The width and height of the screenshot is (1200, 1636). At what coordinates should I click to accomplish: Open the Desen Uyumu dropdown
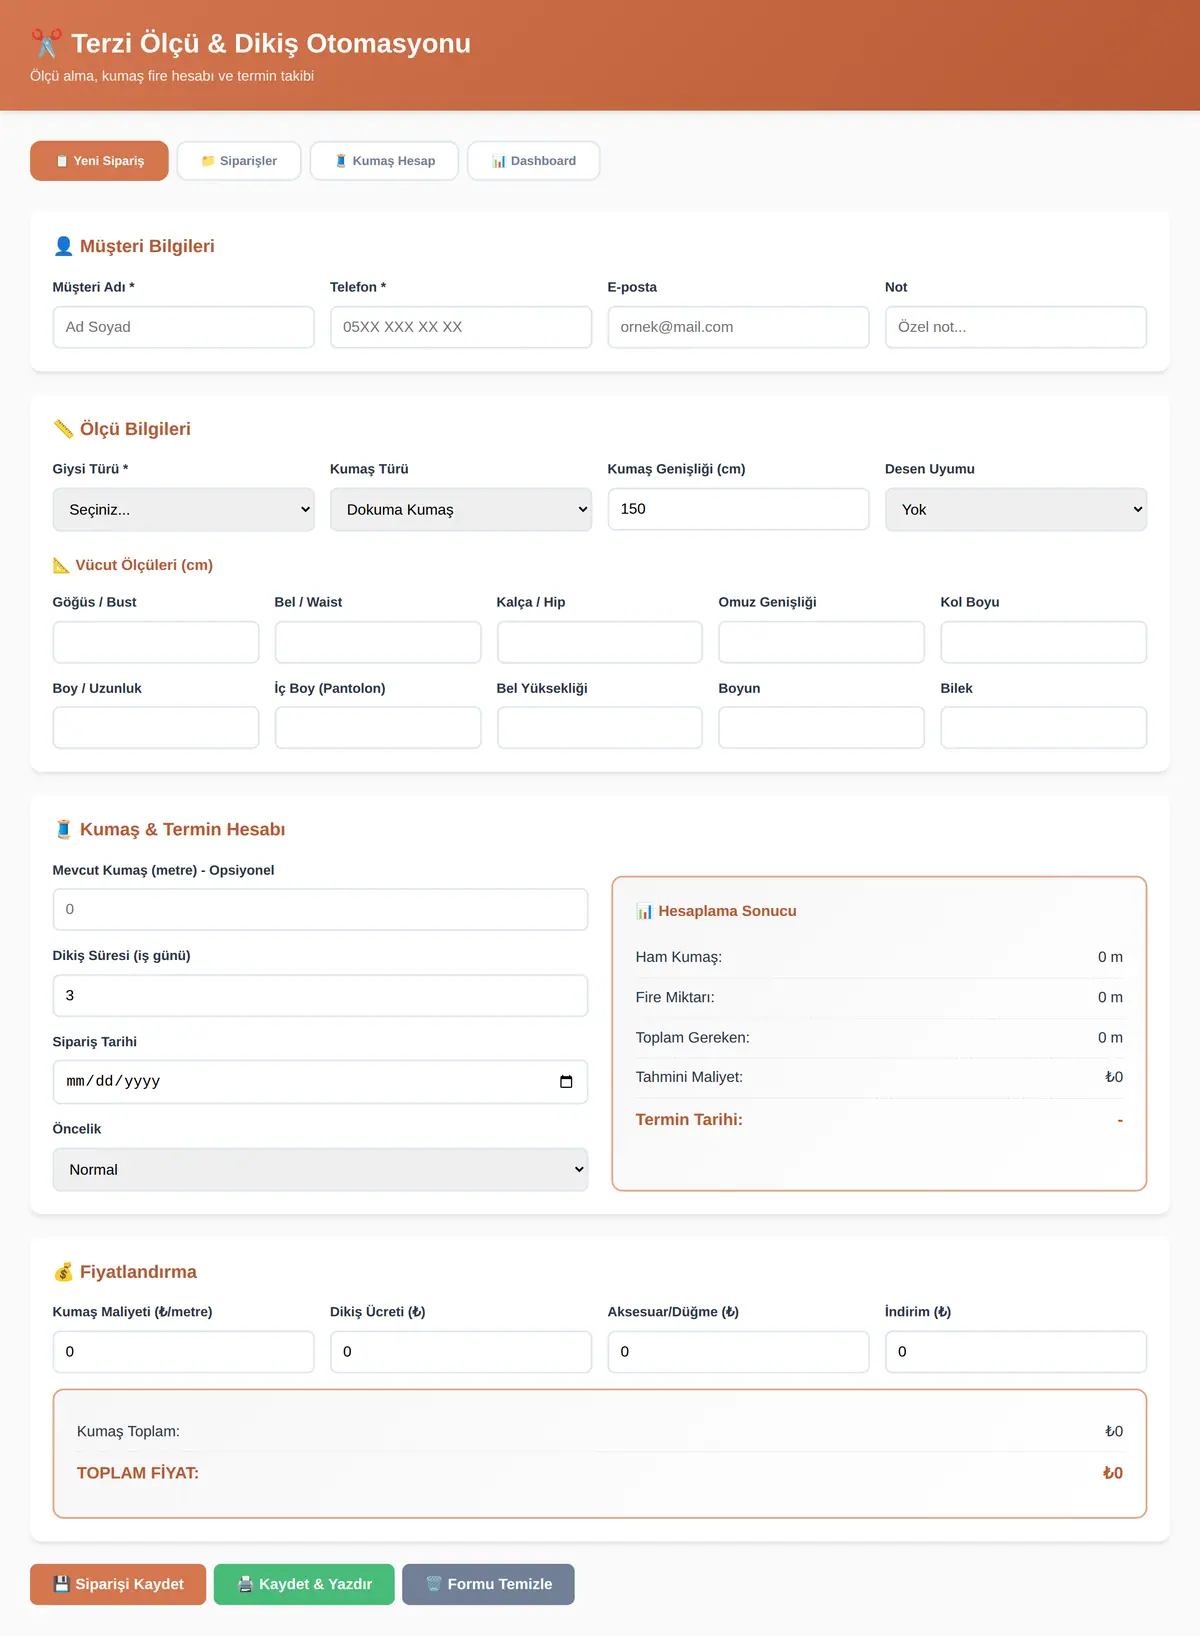pos(1016,510)
